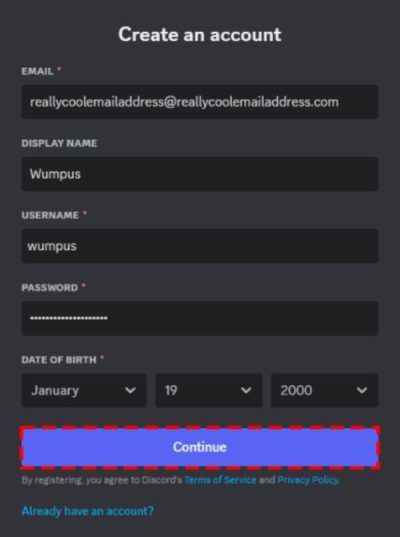Click the DATE OF BIRTH label
The image size is (400, 537).
[59, 360]
